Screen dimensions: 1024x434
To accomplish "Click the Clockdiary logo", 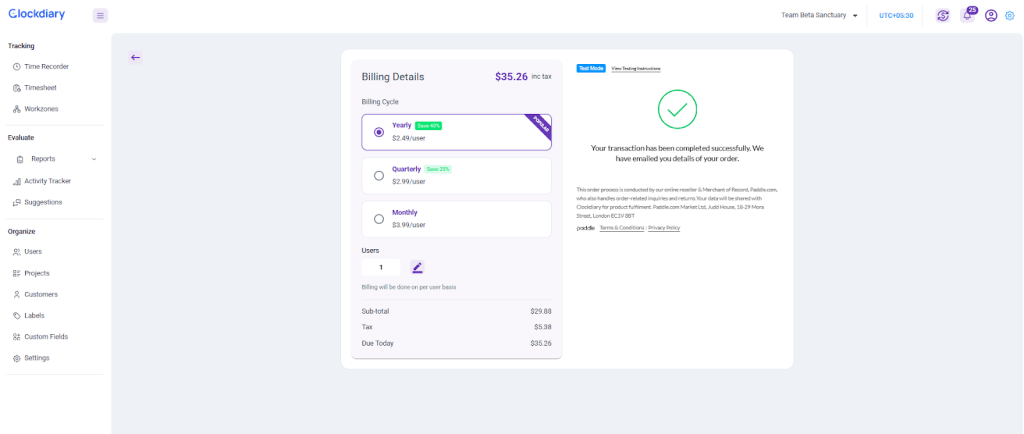I will tap(37, 14).
